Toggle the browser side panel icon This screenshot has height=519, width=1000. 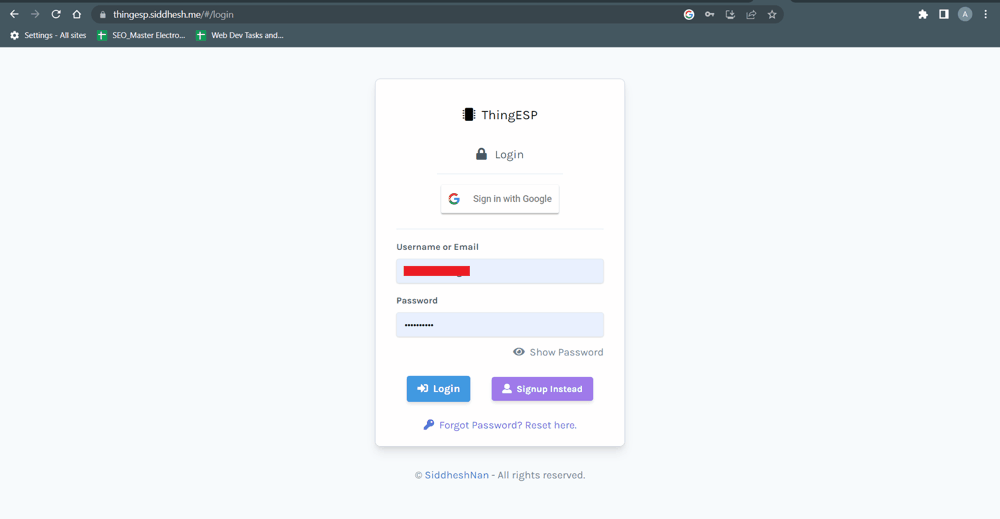coord(943,14)
